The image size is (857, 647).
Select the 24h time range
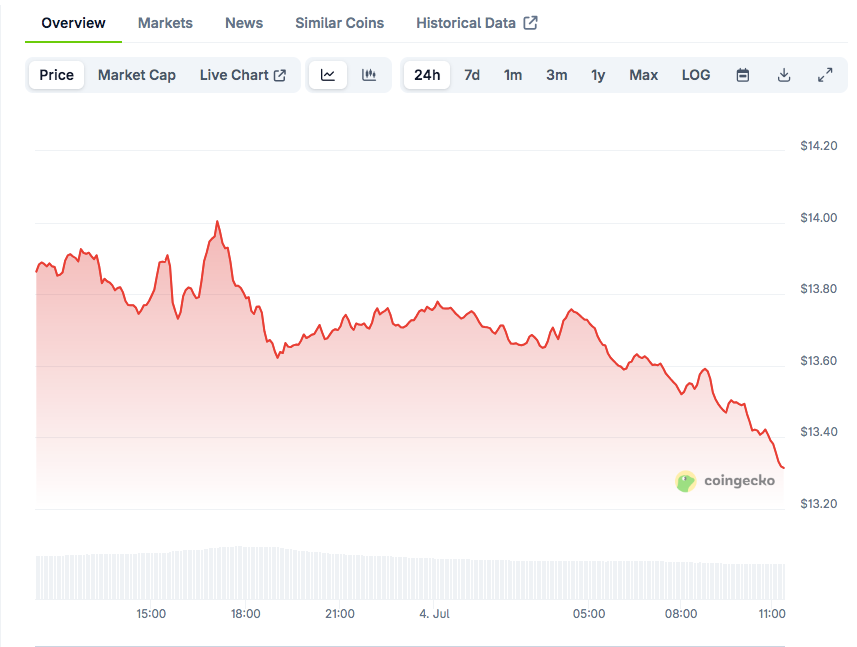click(427, 75)
